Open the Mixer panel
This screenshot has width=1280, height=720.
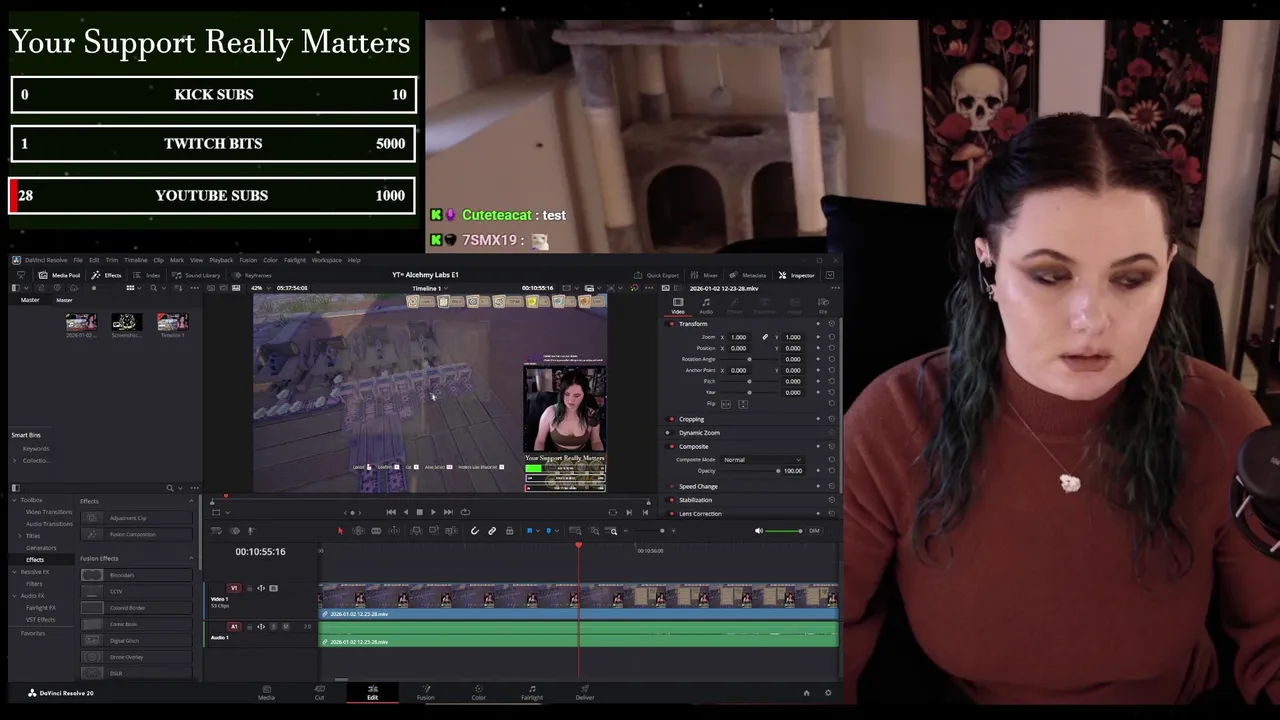(704, 275)
